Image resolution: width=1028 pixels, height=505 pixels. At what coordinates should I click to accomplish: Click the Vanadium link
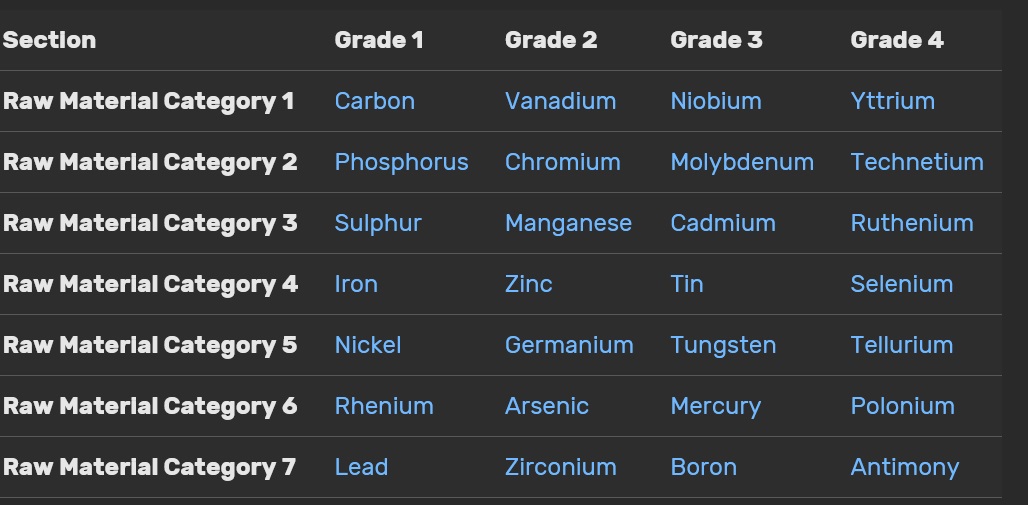560,101
